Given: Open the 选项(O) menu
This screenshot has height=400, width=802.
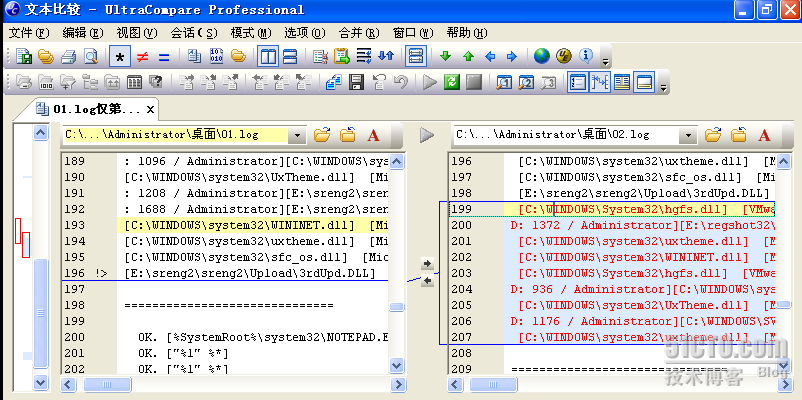Looking at the screenshot, I should tap(305, 33).
